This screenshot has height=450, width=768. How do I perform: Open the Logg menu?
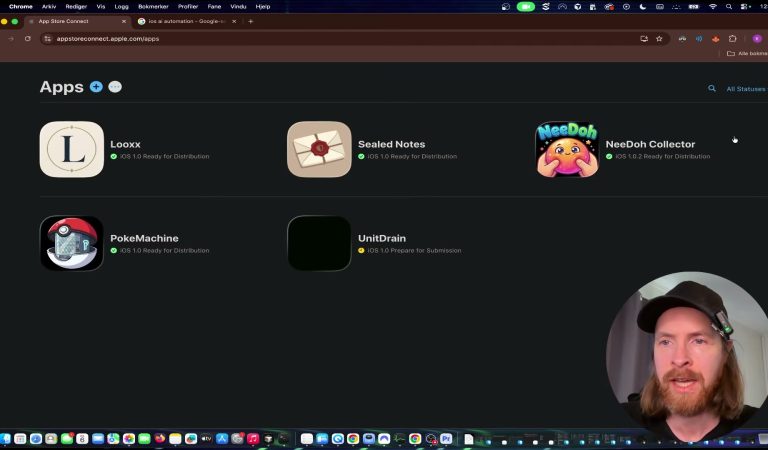coord(121,6)
